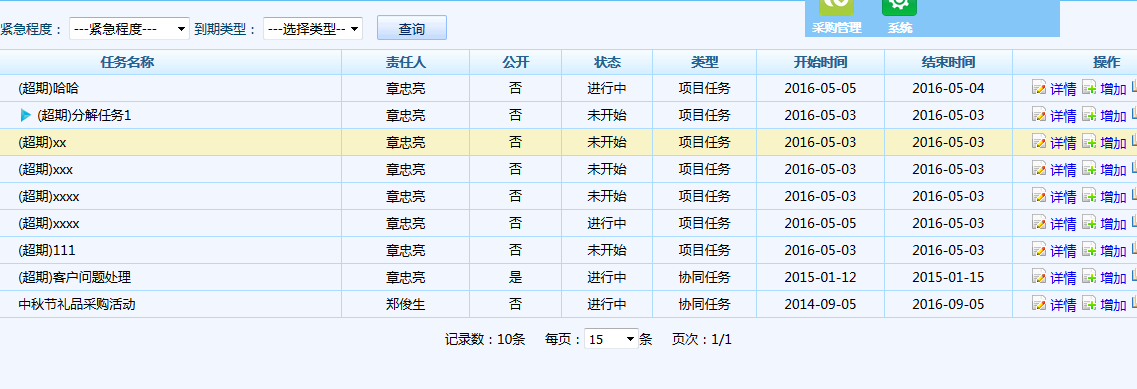This screenshot has height=389, width=1137.
Task: Open the 紧急程度 dropdown
Action: (x=129, y=29)
